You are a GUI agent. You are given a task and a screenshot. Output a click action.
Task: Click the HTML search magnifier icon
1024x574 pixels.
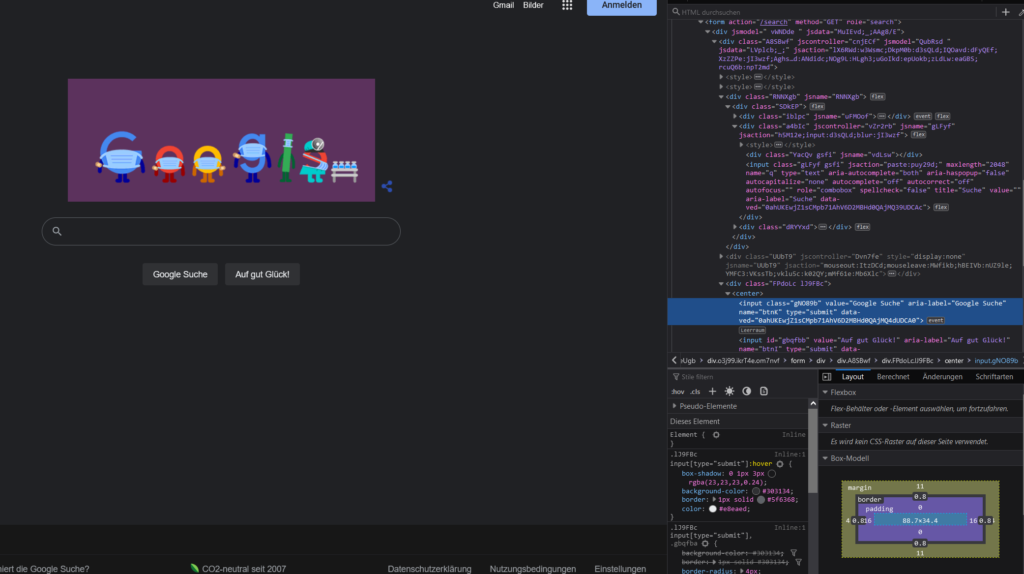(676, 12)
